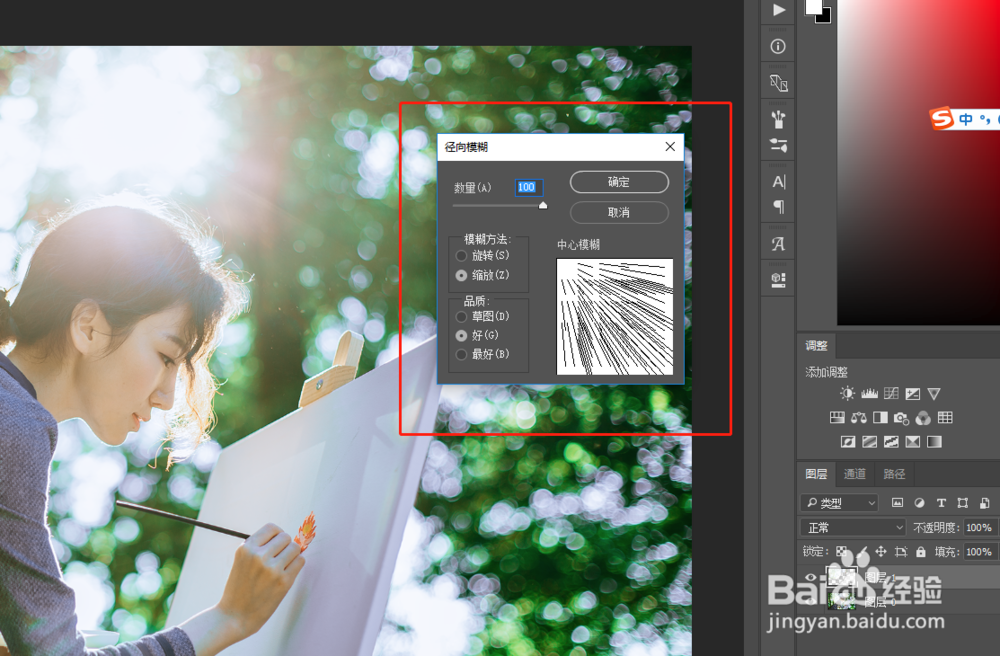1000x656 pixels.
Task: Close the 径向模糊 dialog
Action: click(x=670, y=147)
